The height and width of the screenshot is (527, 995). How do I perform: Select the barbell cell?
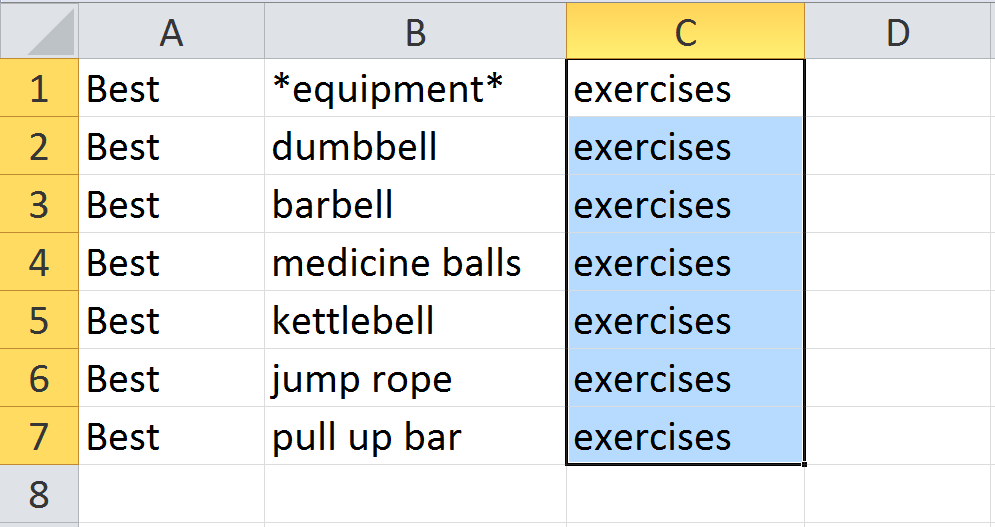click(415, 205)
